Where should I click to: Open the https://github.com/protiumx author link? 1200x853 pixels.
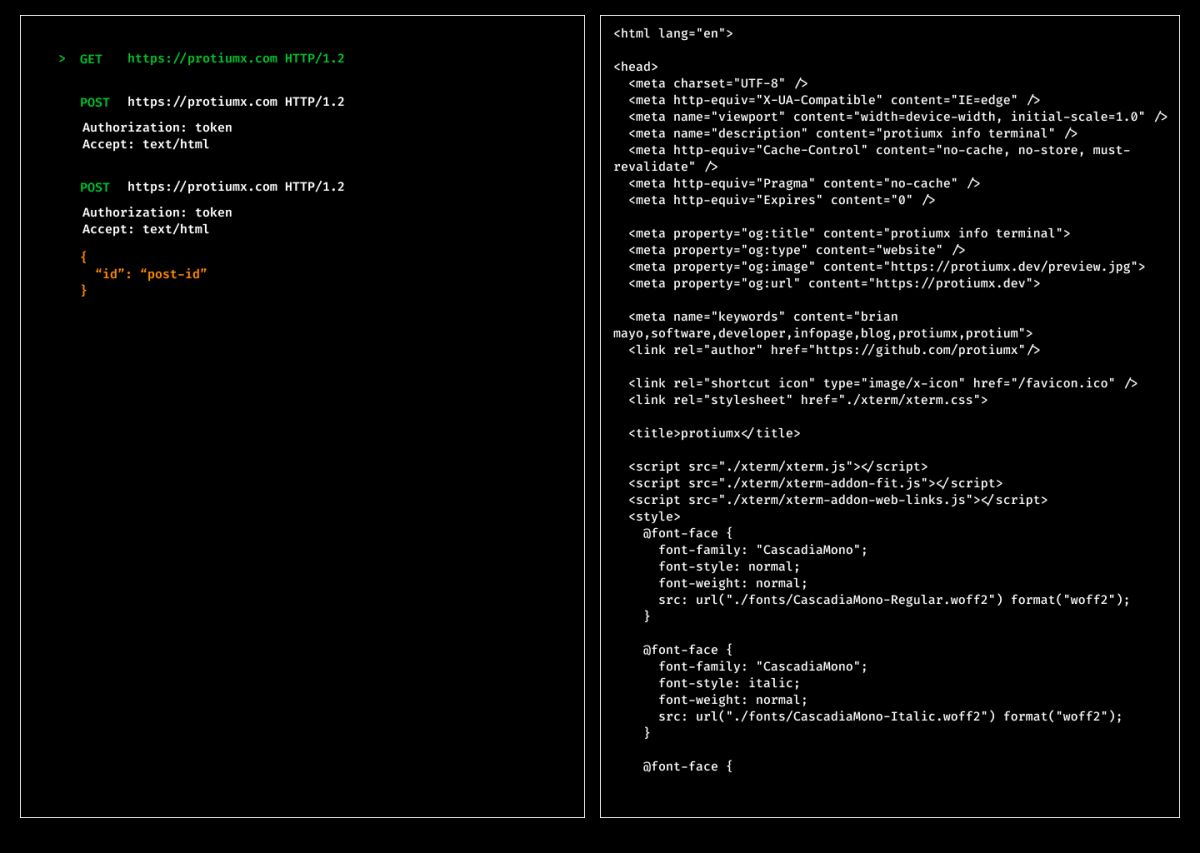coord(920,350)
